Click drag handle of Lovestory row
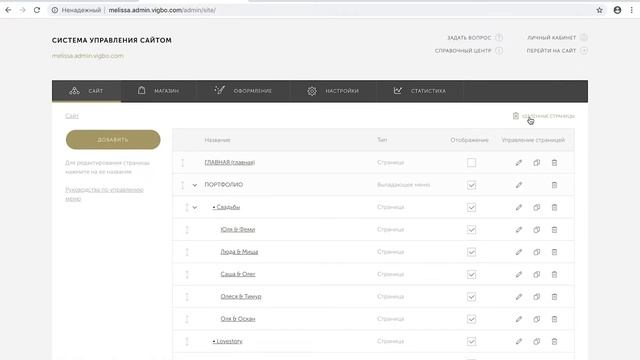This screenshot has width=640, height=360. (187, 341)
